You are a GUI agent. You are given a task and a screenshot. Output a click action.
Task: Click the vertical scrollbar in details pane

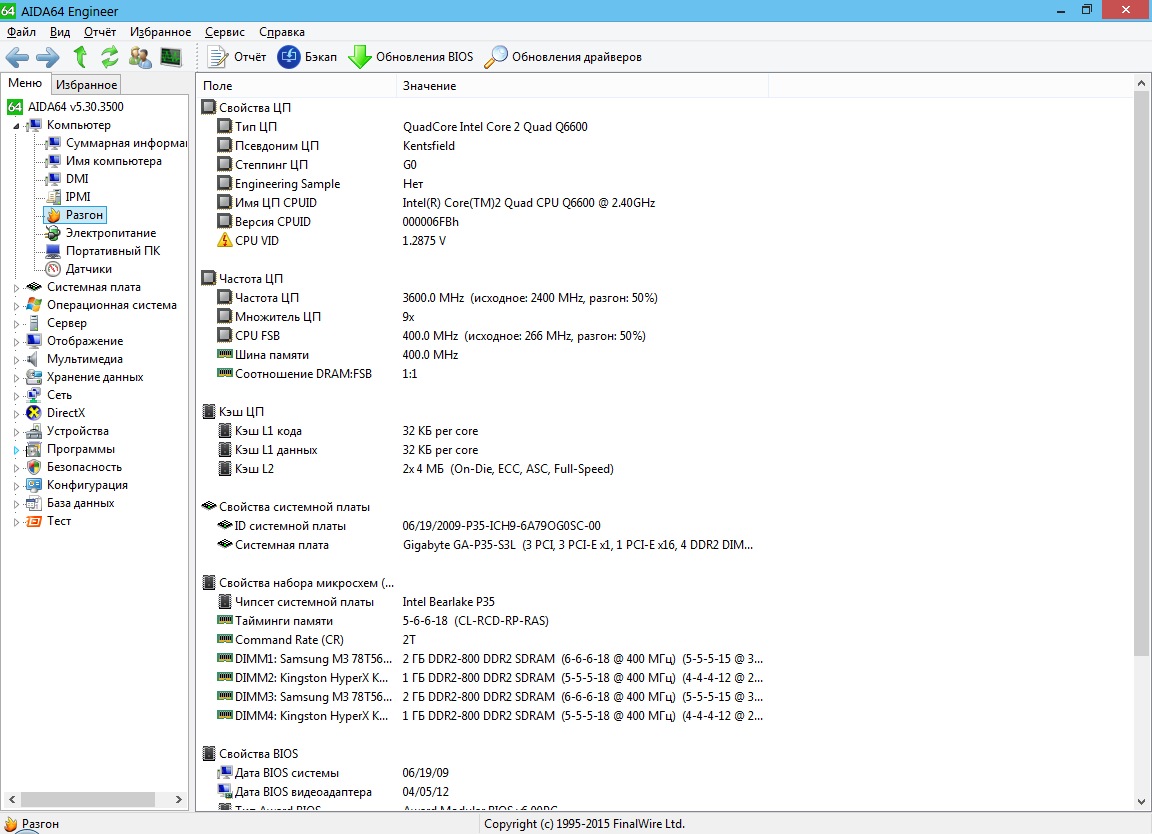point(1141,375)
